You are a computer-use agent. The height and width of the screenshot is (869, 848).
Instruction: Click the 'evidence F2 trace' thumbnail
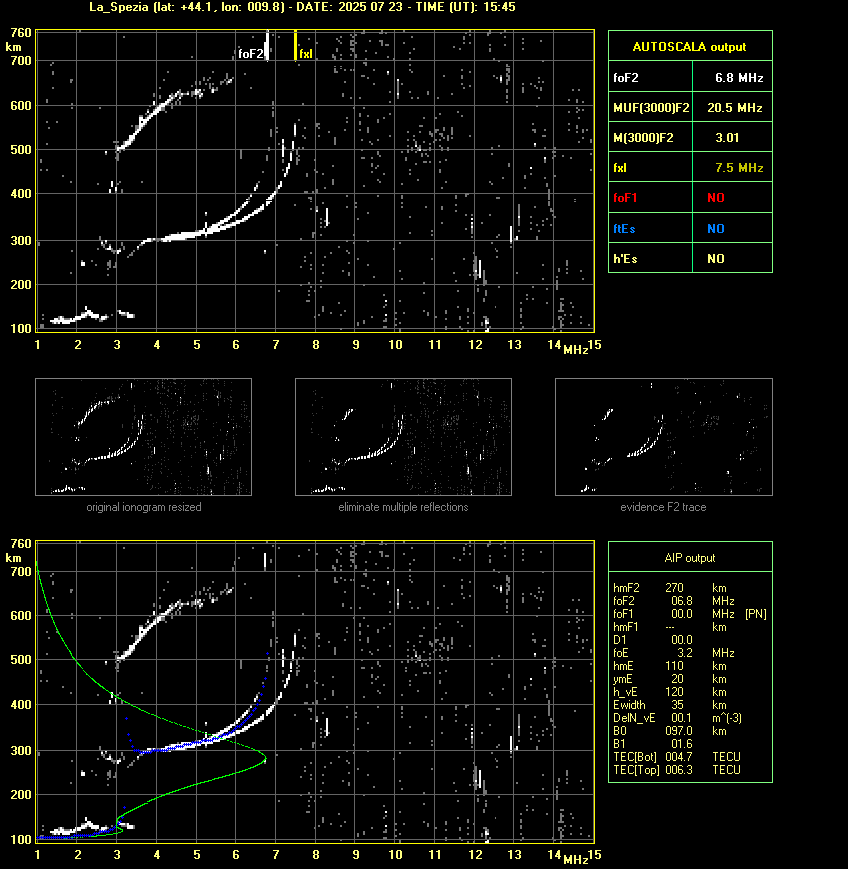(664, 437)
